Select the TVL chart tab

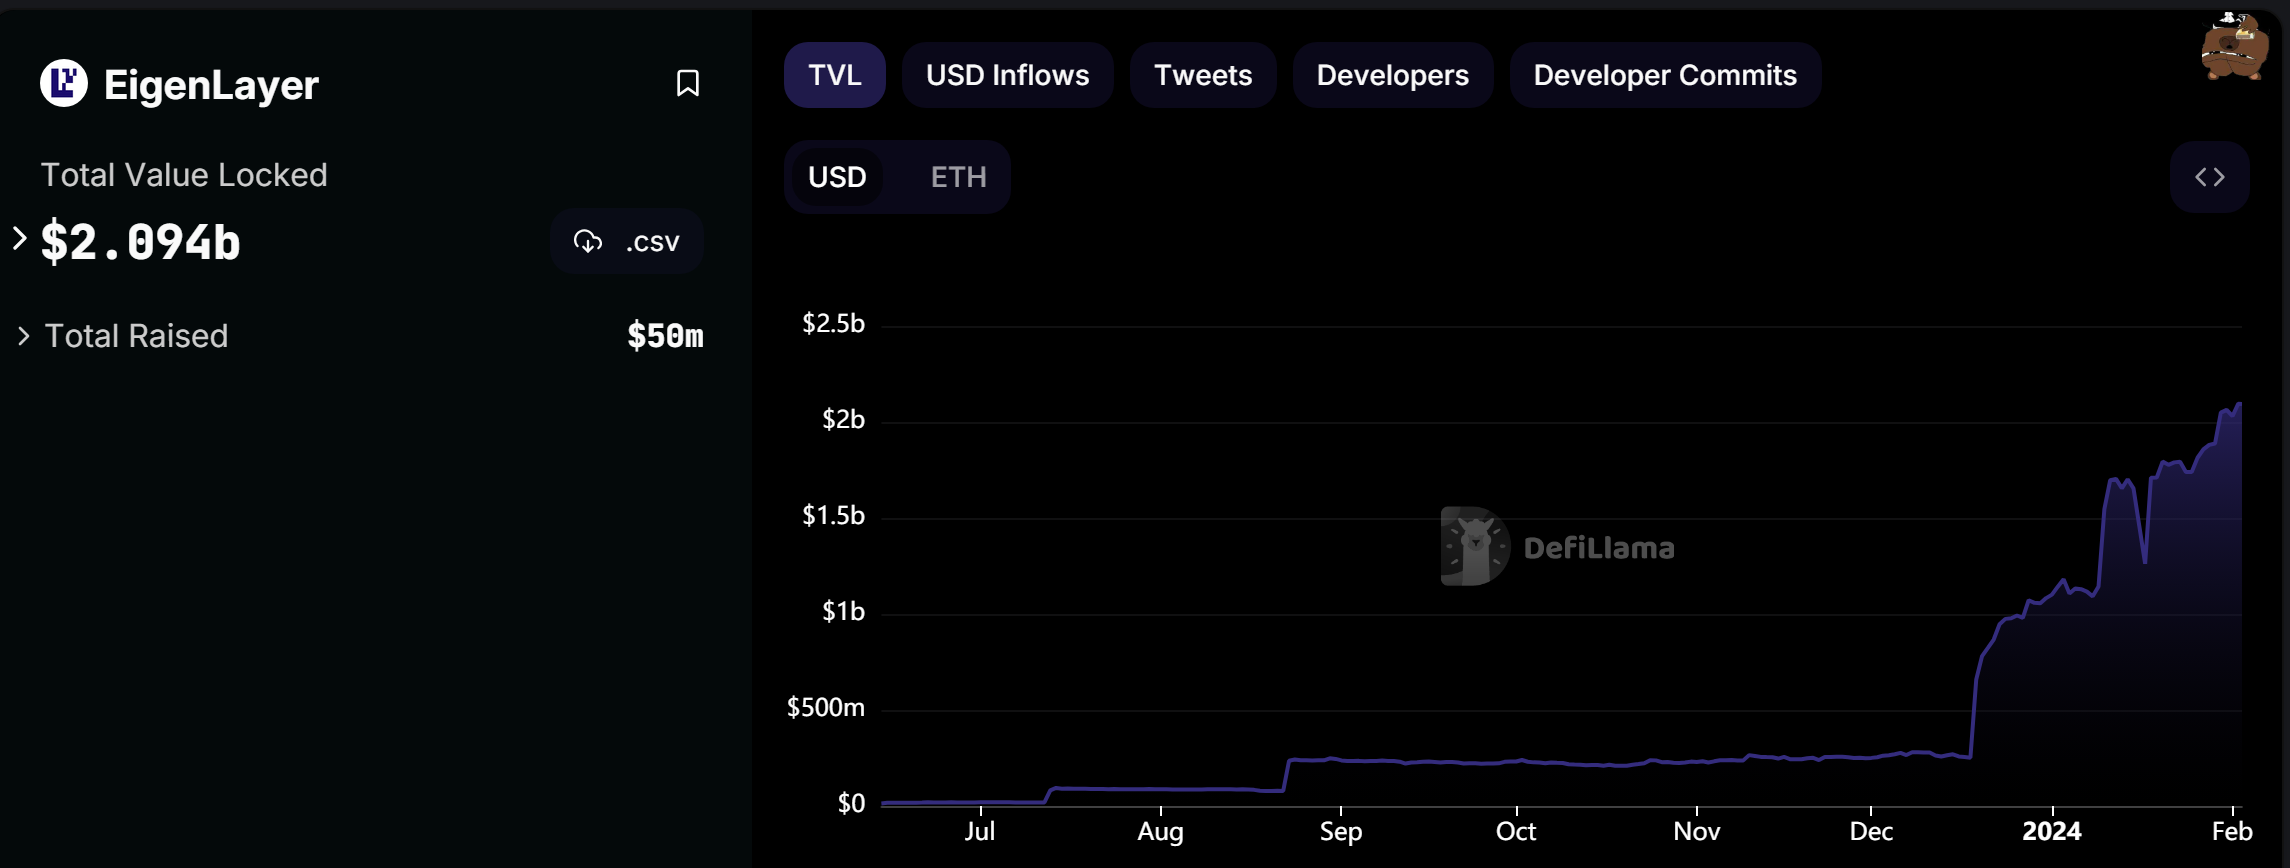[x=835, y=75]
